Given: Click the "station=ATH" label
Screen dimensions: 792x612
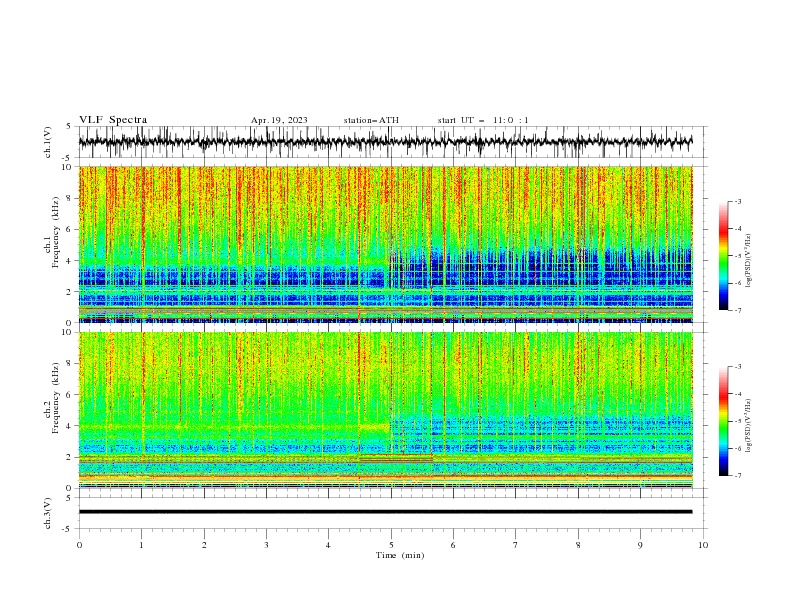Looking at the screenshot, I should click(x=371, y=120).
